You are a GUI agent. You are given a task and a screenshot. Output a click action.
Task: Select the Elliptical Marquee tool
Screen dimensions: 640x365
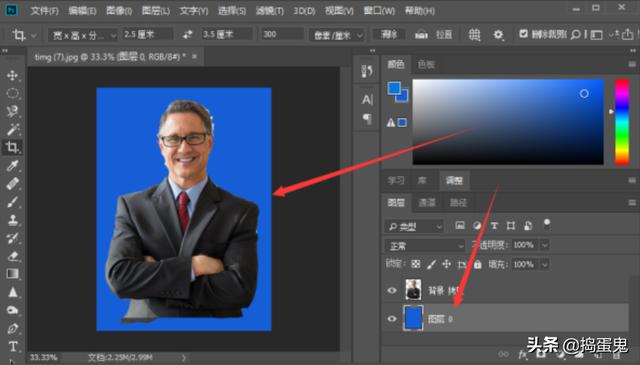[x=12, y=93]
